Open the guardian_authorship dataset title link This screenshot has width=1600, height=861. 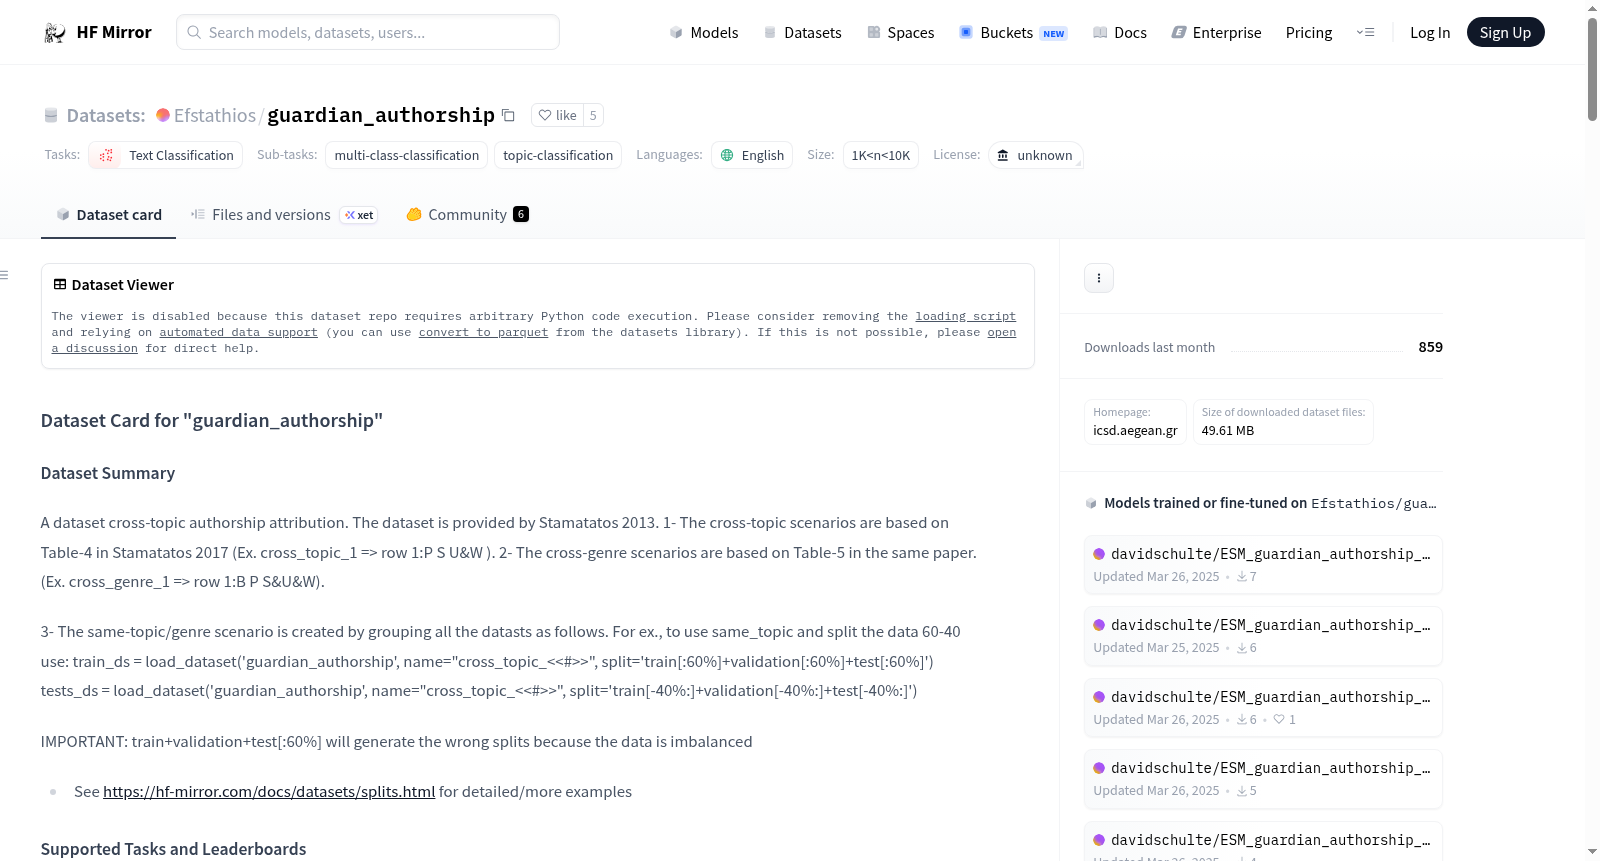(381, 116)
